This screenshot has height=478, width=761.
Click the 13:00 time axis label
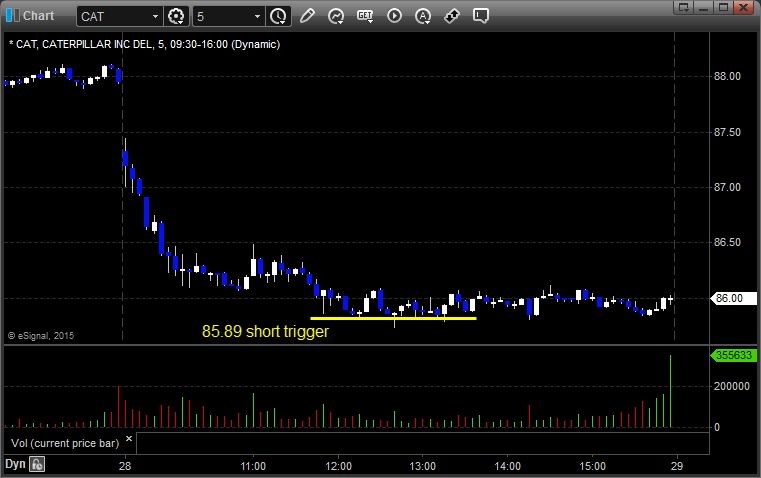click(423, 466)
